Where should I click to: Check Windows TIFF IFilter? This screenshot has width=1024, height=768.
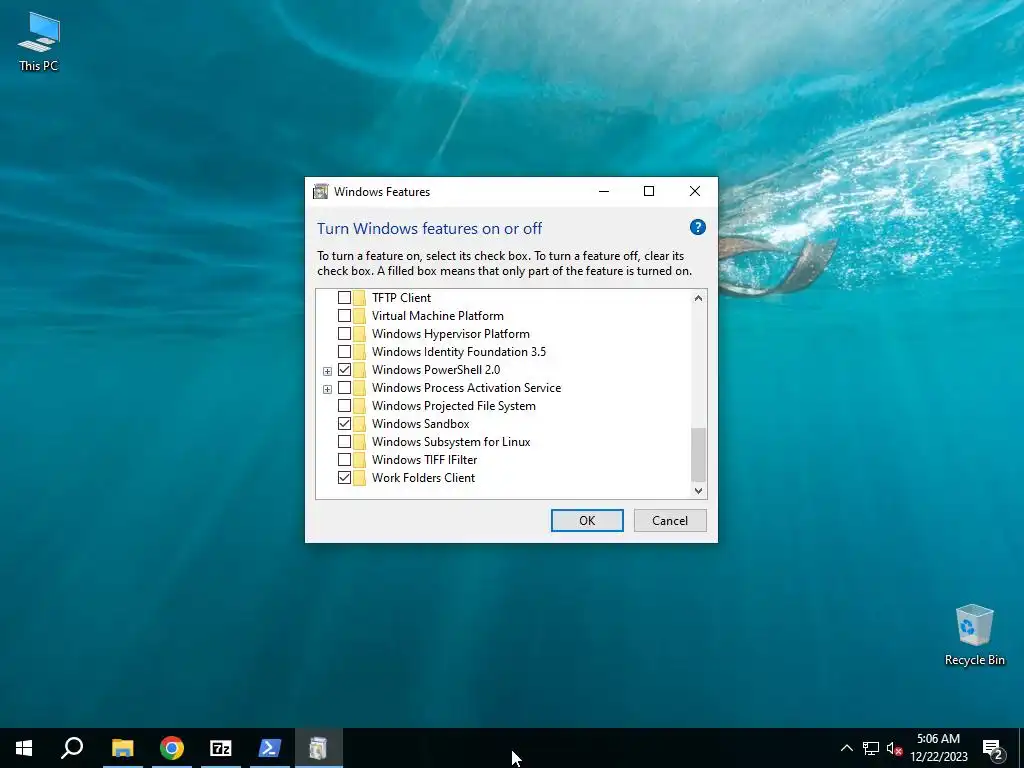pyautogui.click(x=344, y=460)
